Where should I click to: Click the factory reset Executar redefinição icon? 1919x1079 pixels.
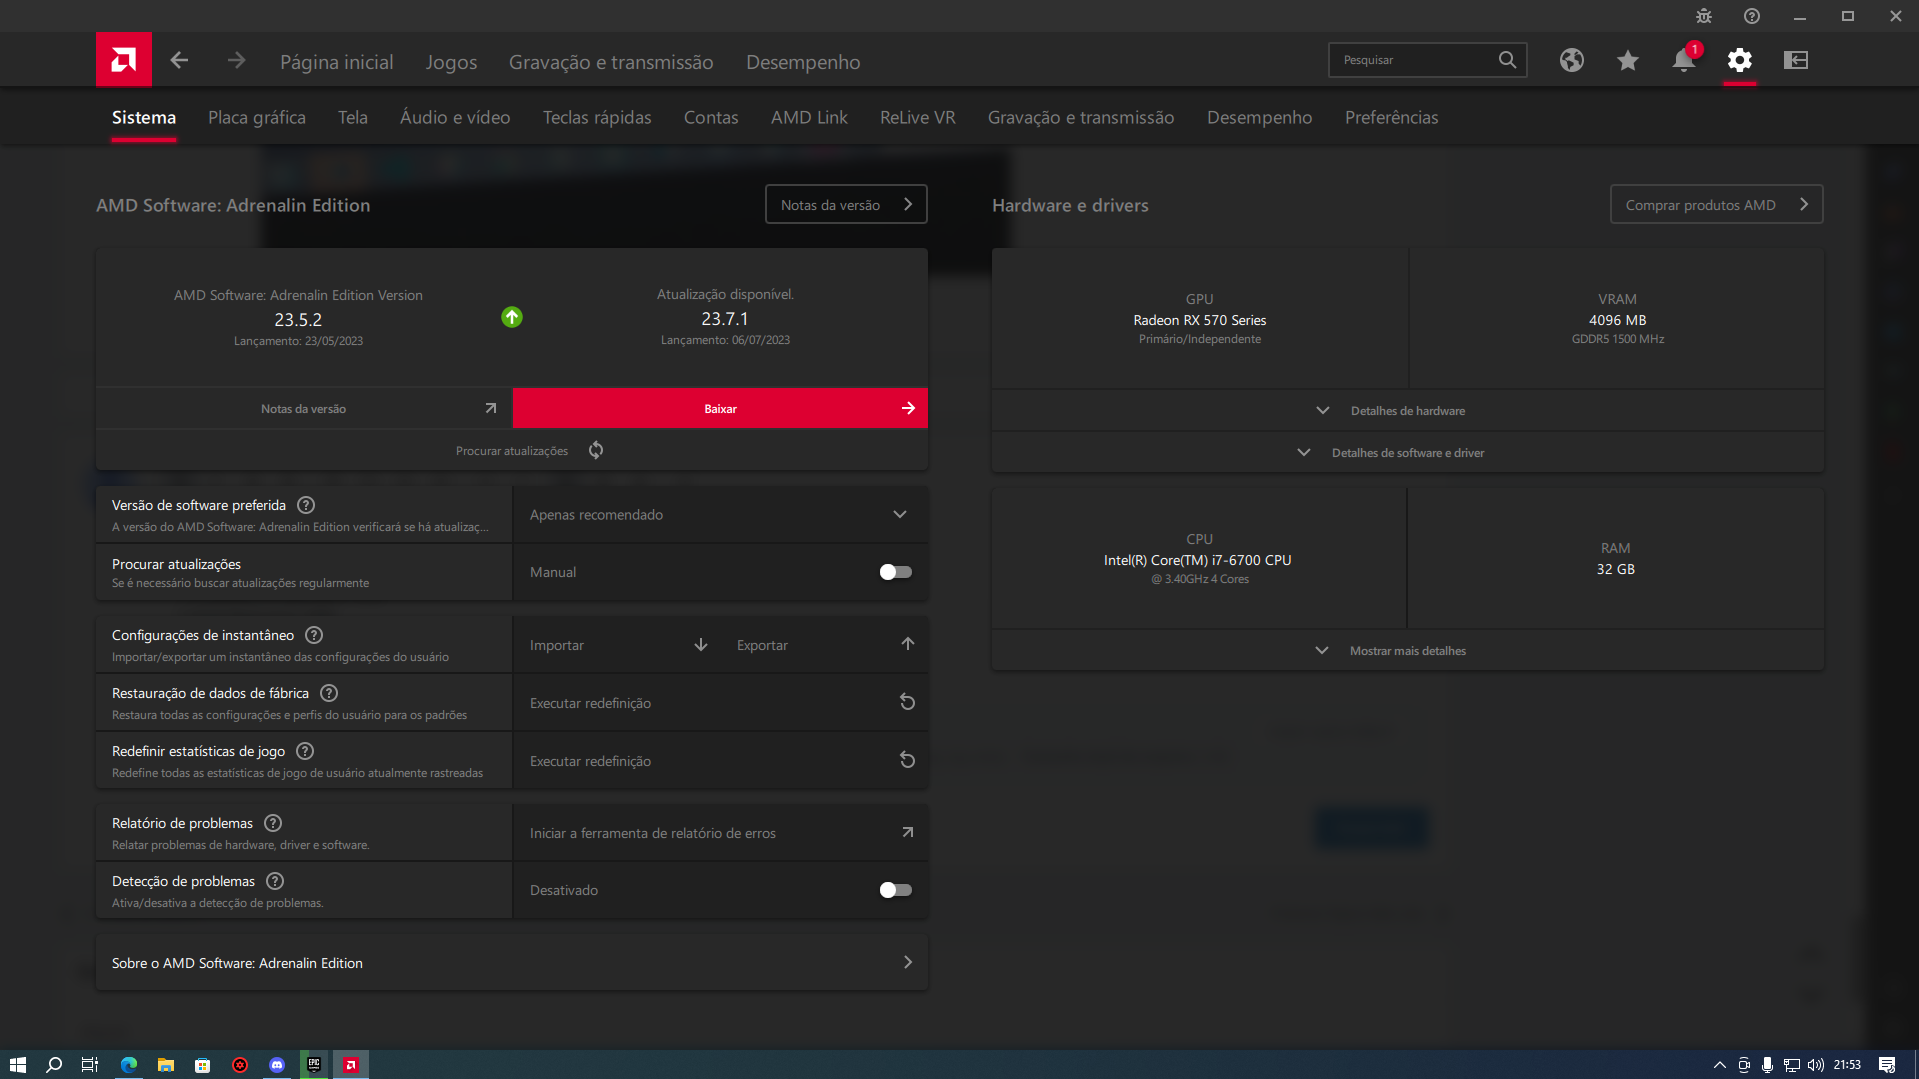point(907,702)
